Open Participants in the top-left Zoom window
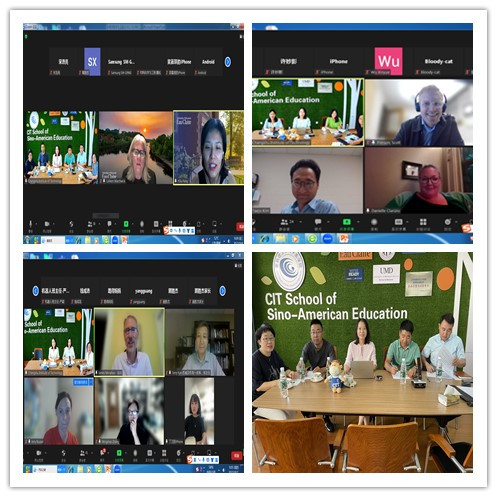Viewport: 497px width, 497px height. pyautogui.click(x=90, y=224)
